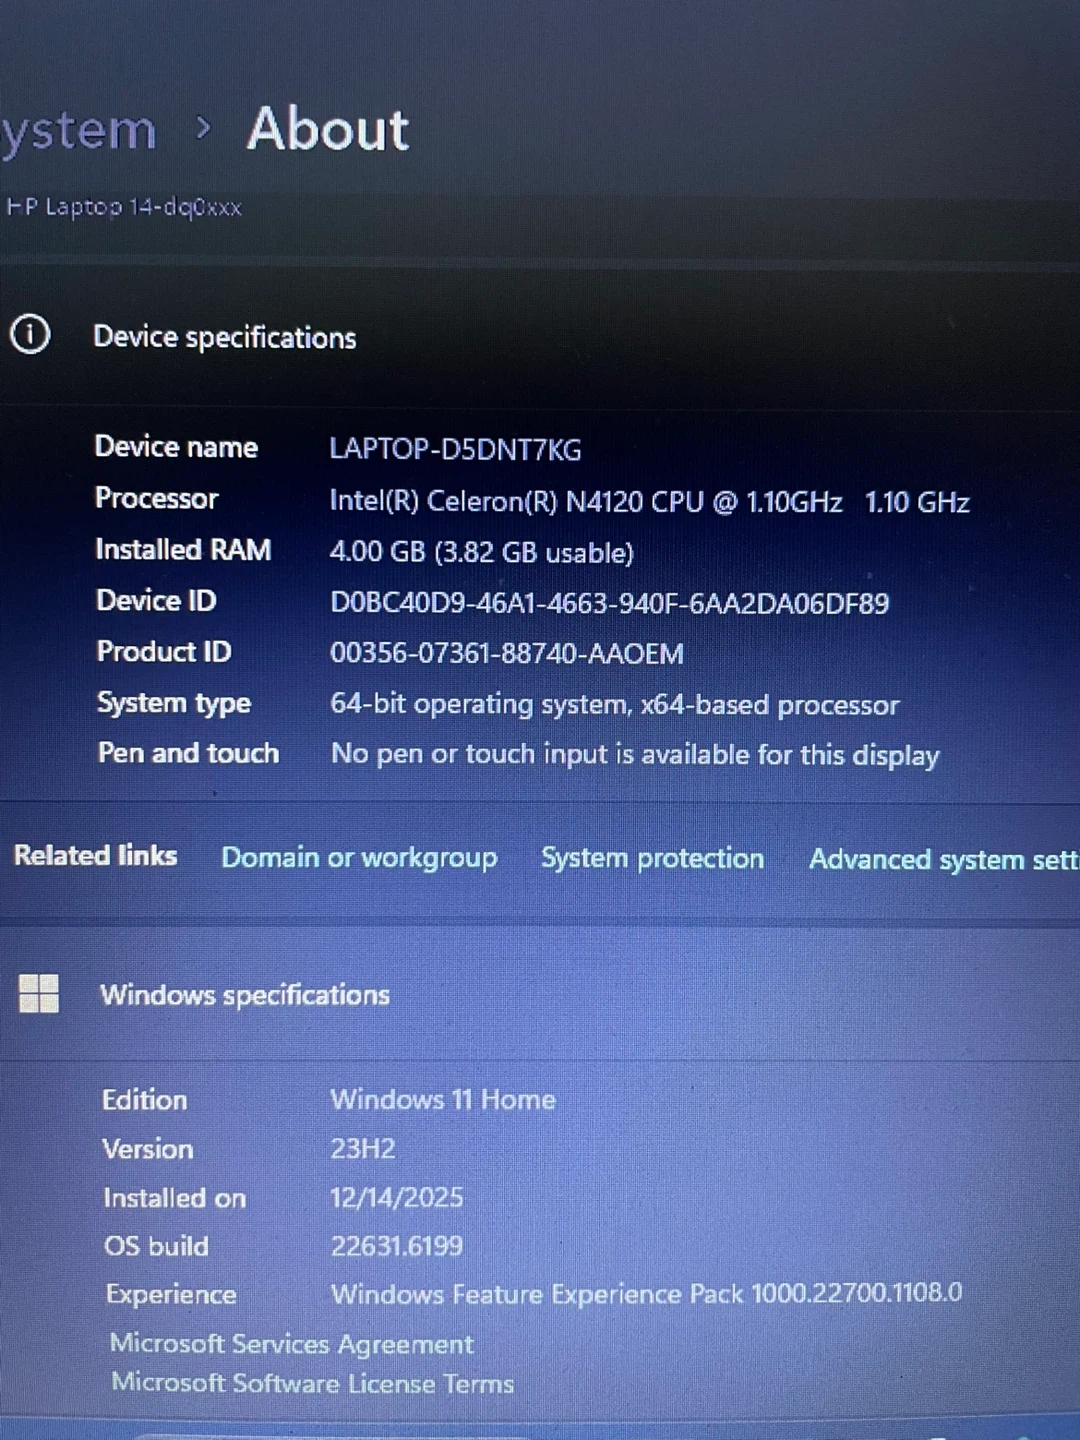Click the breadcrumb chevron before About
This screenshot has height=1440, width=1080.
203,128
